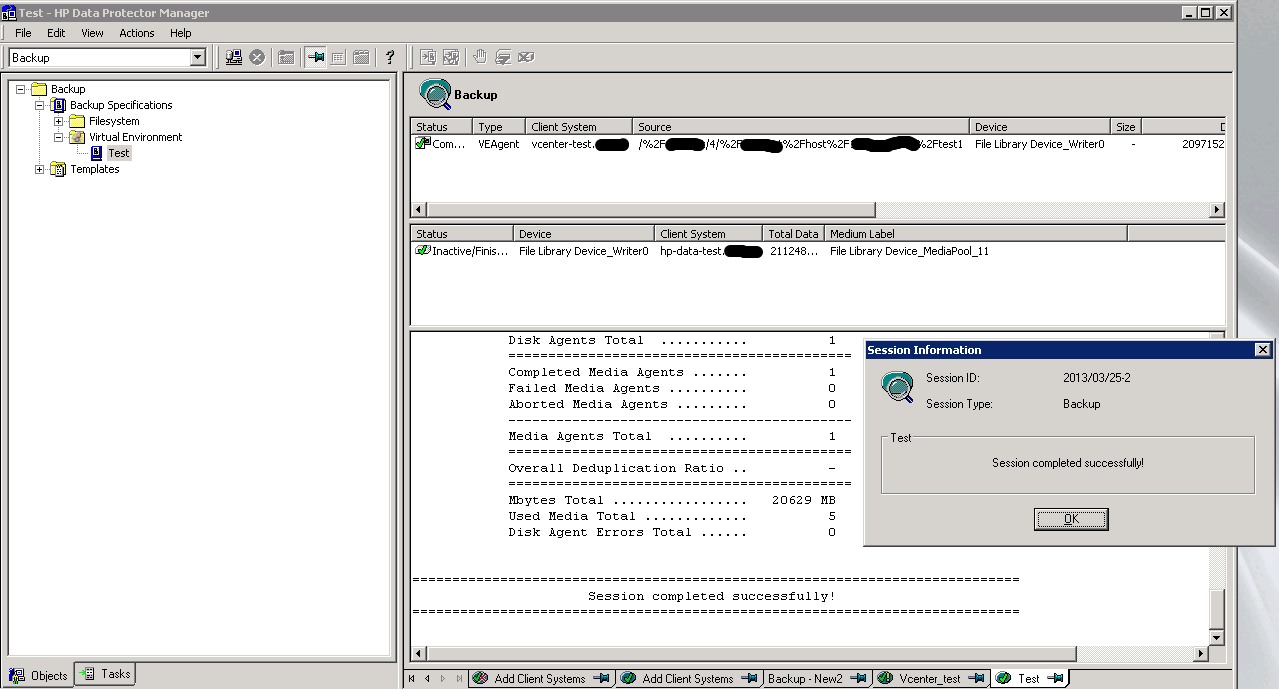This screenshot has width=1279, height=689.
Task: Click the Templates tree icon
Action: [x=59, y=169]
